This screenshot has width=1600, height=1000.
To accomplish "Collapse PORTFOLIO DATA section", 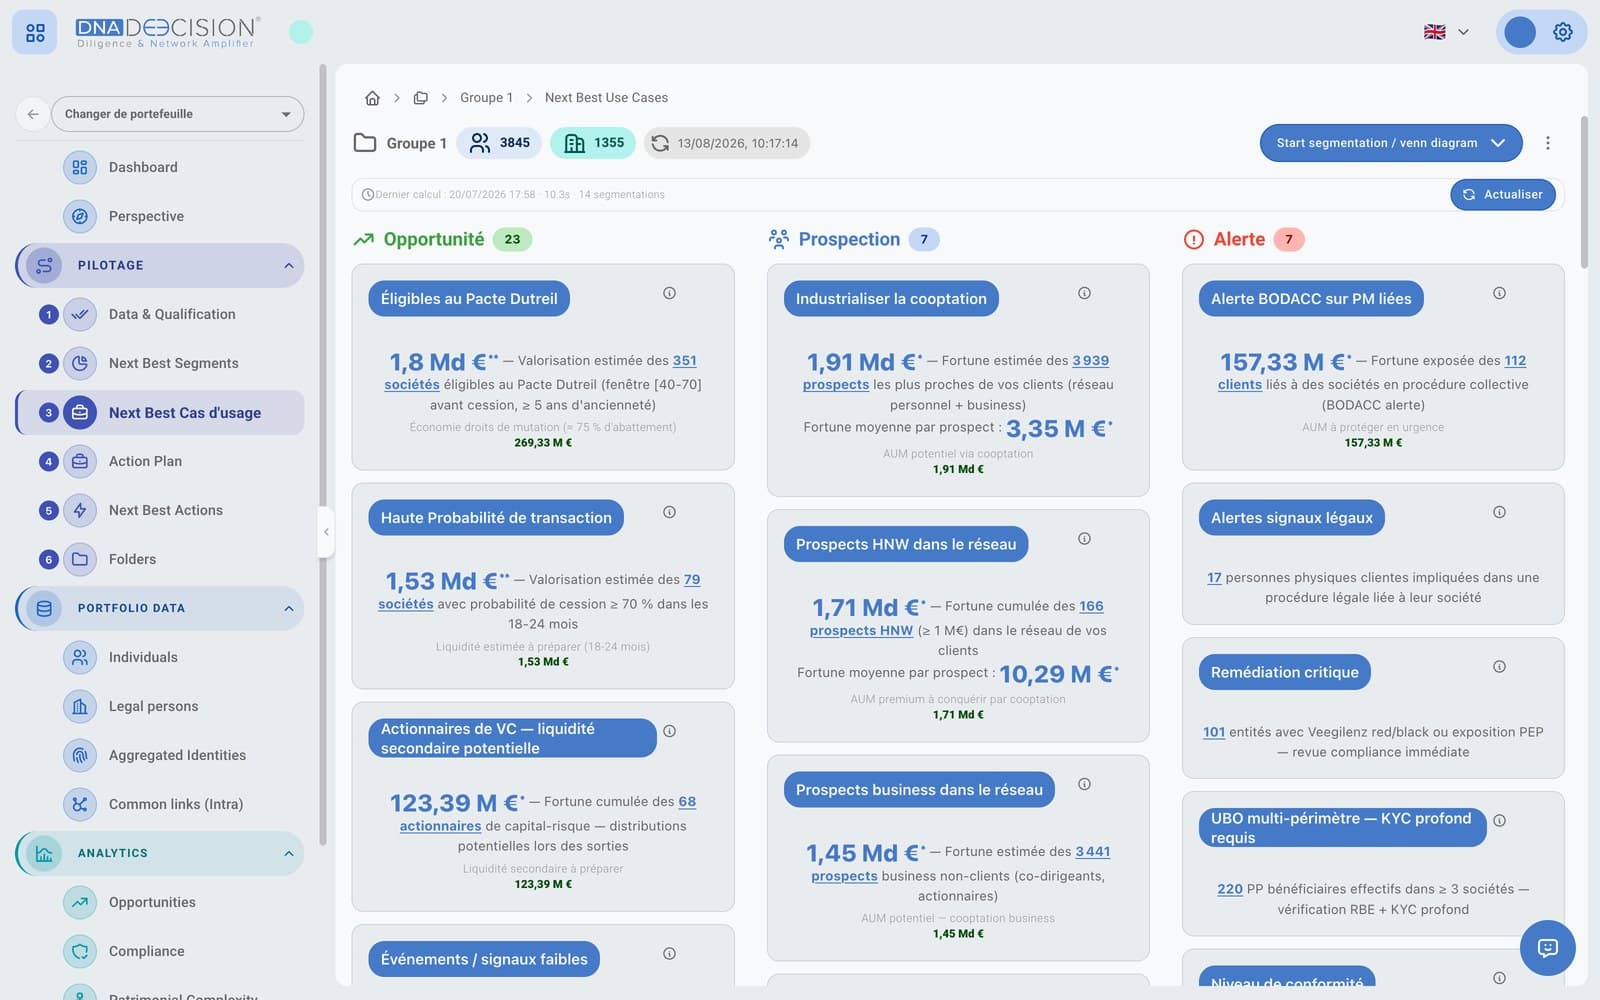I will click(289, 608).
